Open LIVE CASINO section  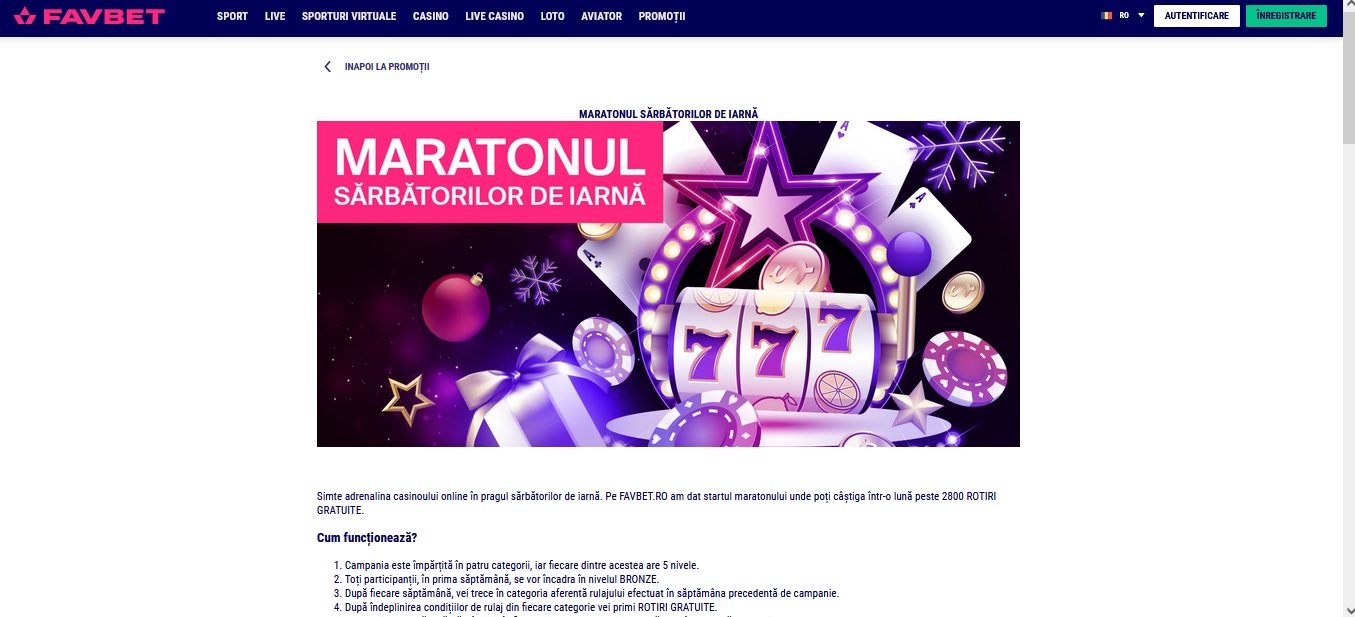494,17
